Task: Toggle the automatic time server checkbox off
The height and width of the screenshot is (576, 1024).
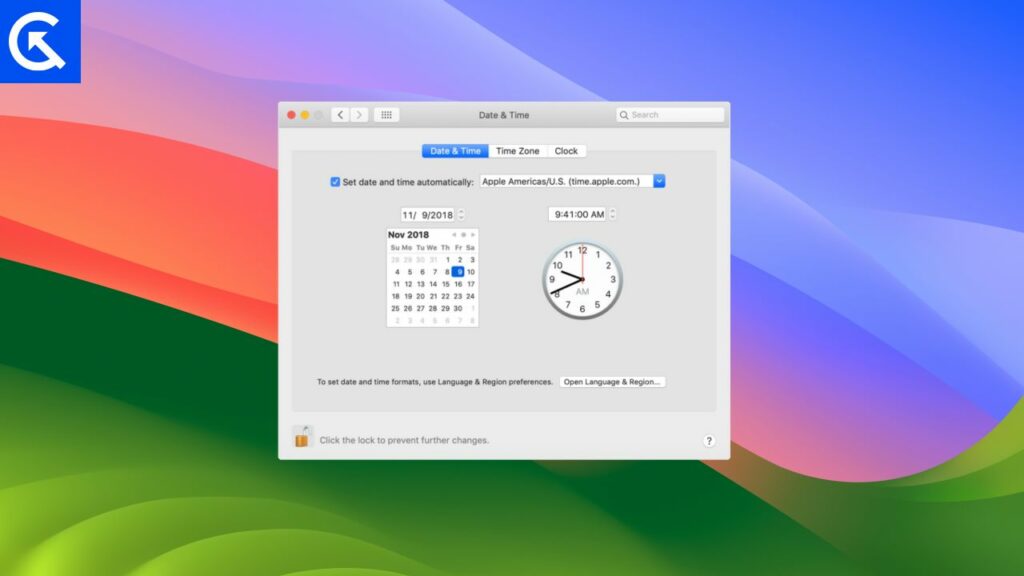Action: [x=335, y=181]
